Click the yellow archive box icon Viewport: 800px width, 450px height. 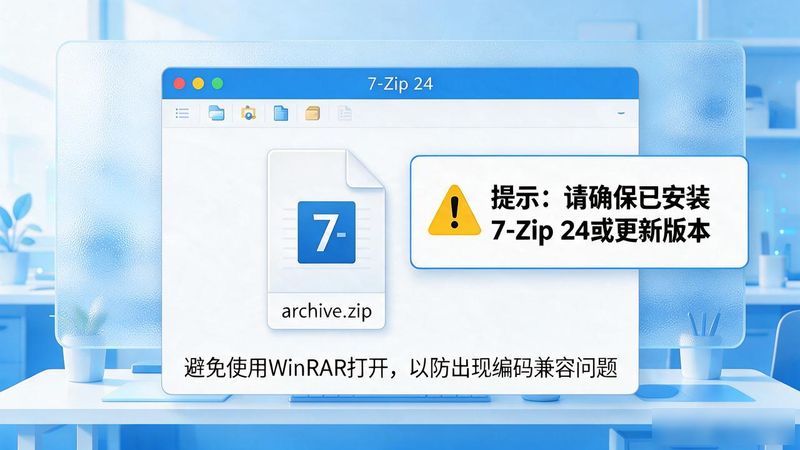tap(313, 113)
